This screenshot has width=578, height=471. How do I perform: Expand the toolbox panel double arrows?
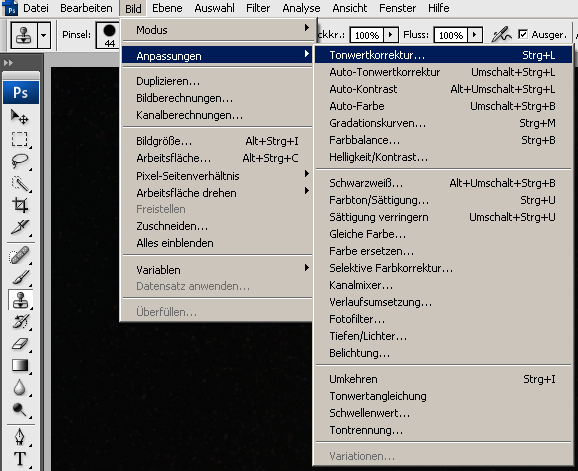tap(8, 63)
